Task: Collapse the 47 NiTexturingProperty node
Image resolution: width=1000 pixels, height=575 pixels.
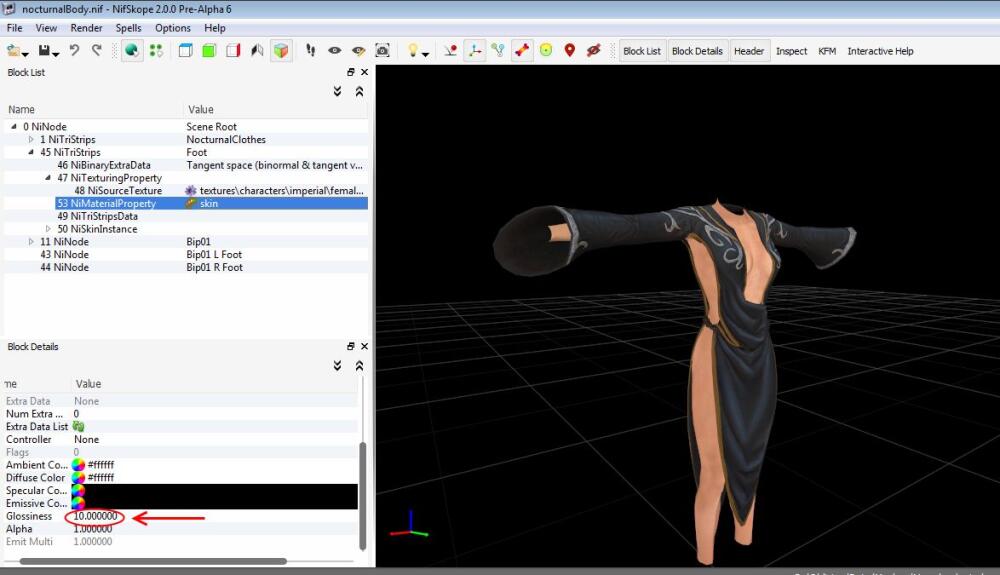Action: (x=48, y=177)
